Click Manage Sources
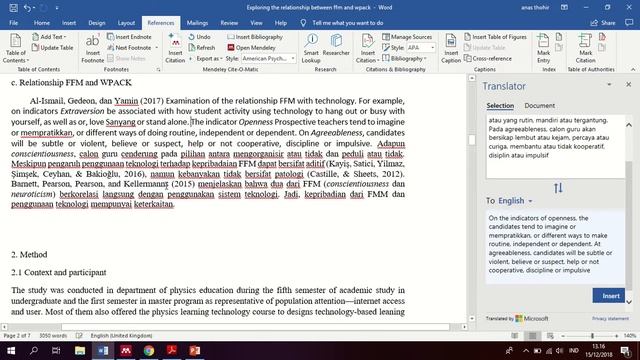 coord(407,37)
